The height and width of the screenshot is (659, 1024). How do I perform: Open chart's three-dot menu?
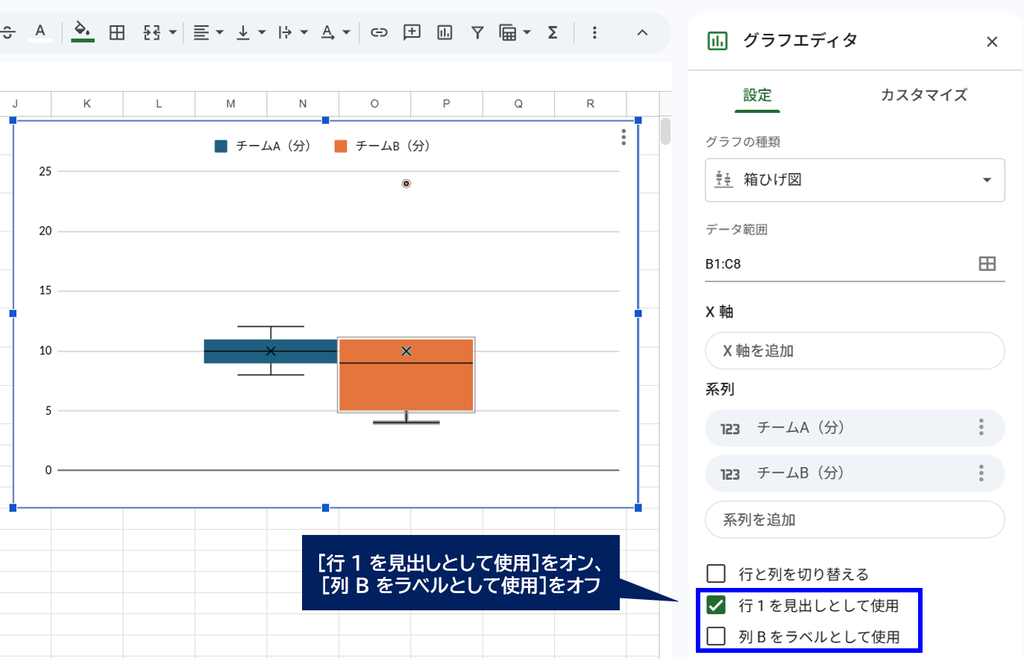pyautogui.click(x=624, y=137)
